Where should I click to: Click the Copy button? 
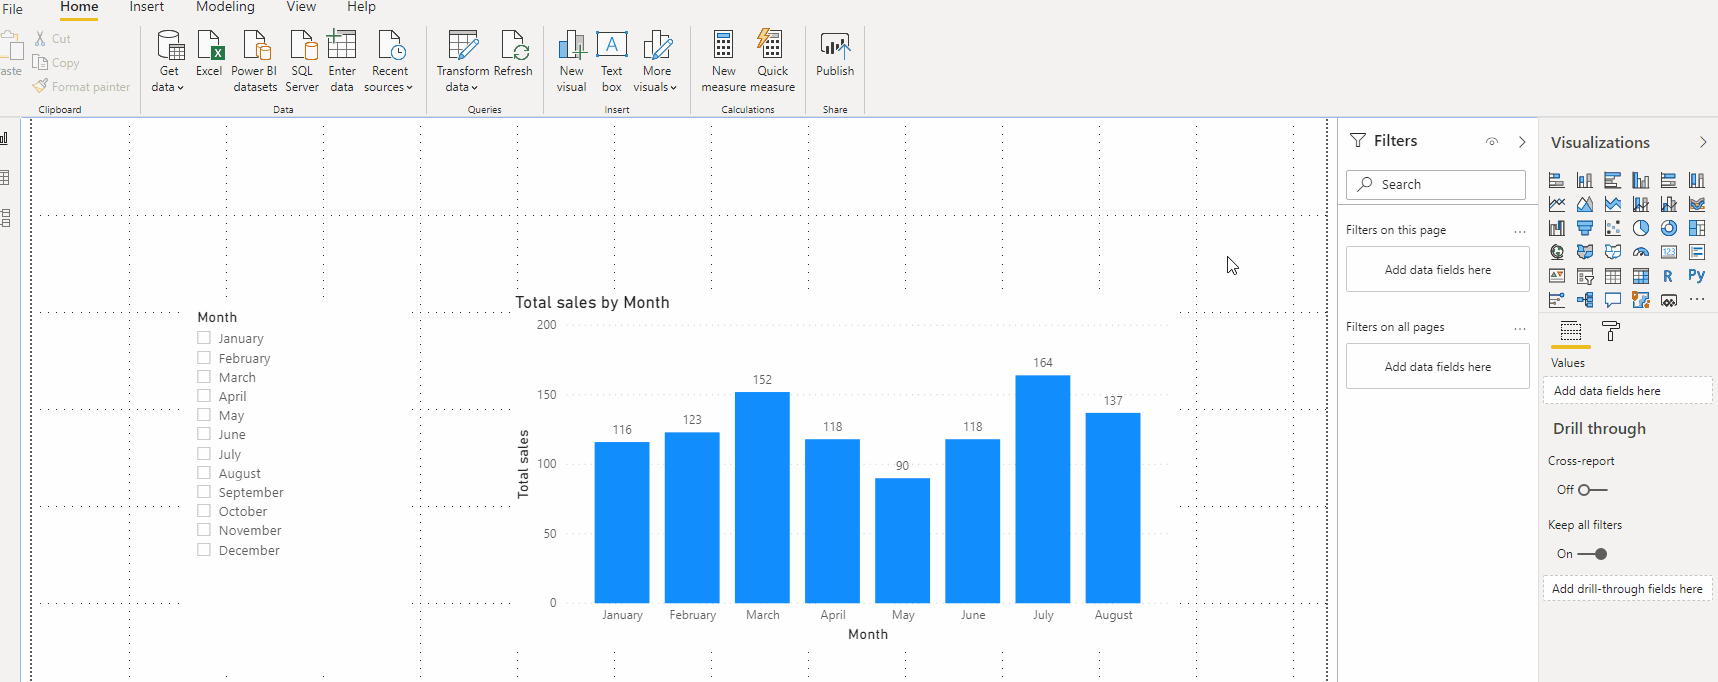(x=56, y=62)
